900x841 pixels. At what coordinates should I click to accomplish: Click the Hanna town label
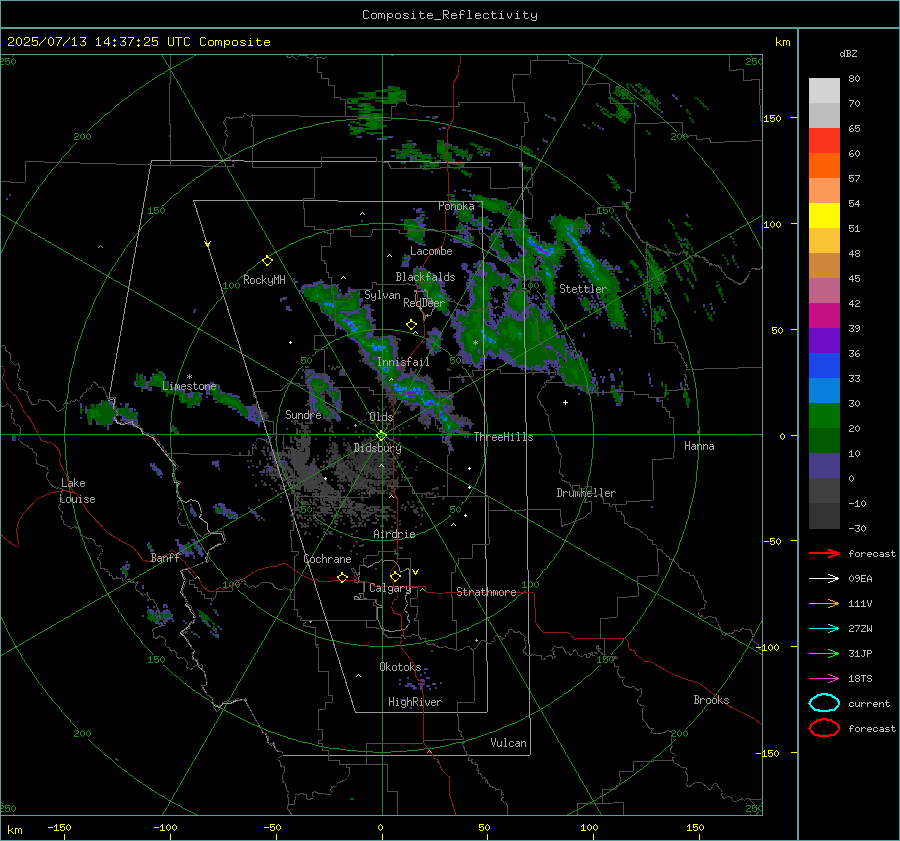[699, 446]
